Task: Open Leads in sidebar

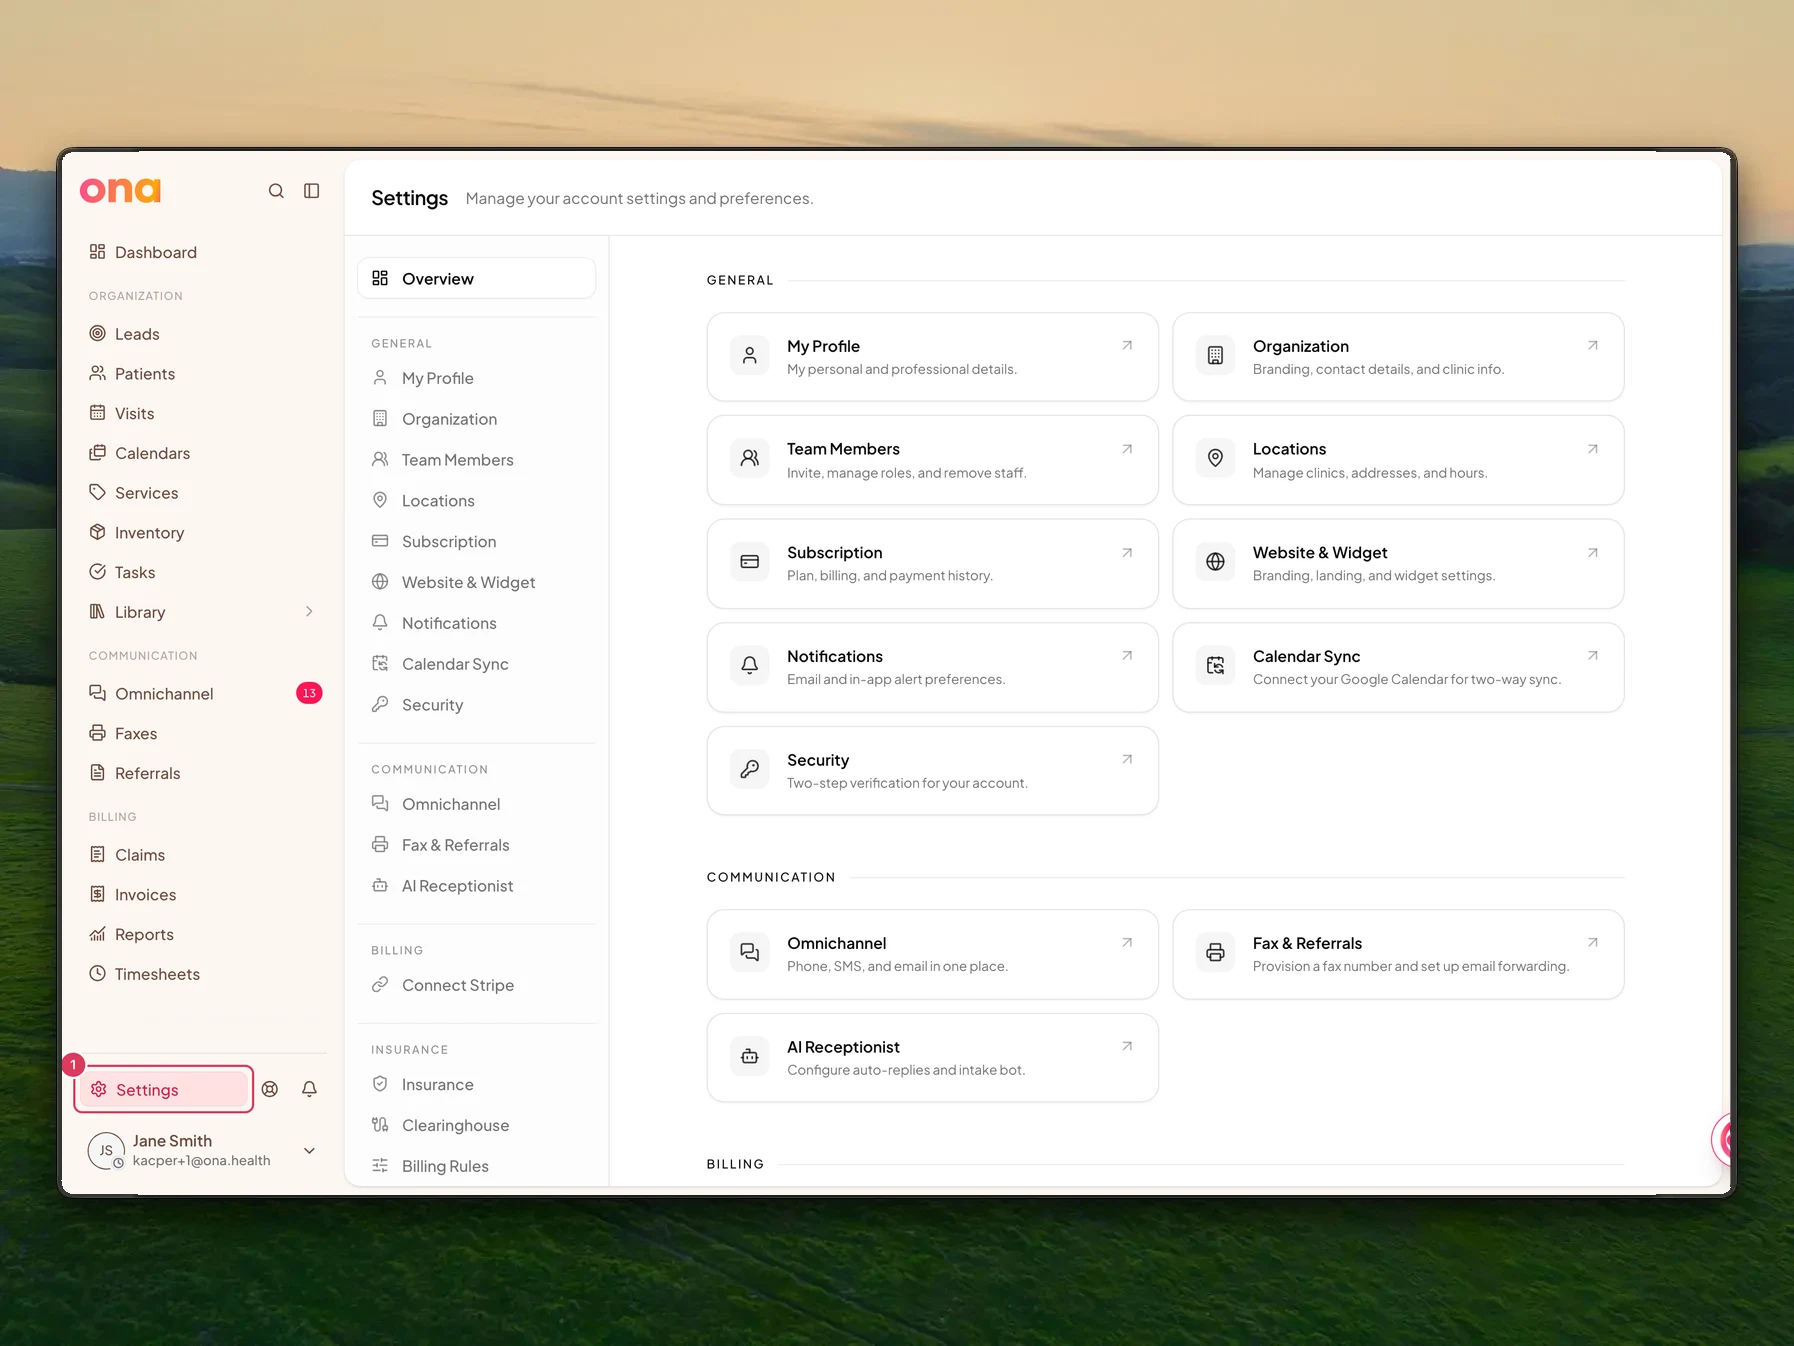Action: click(x=203, y=334)
